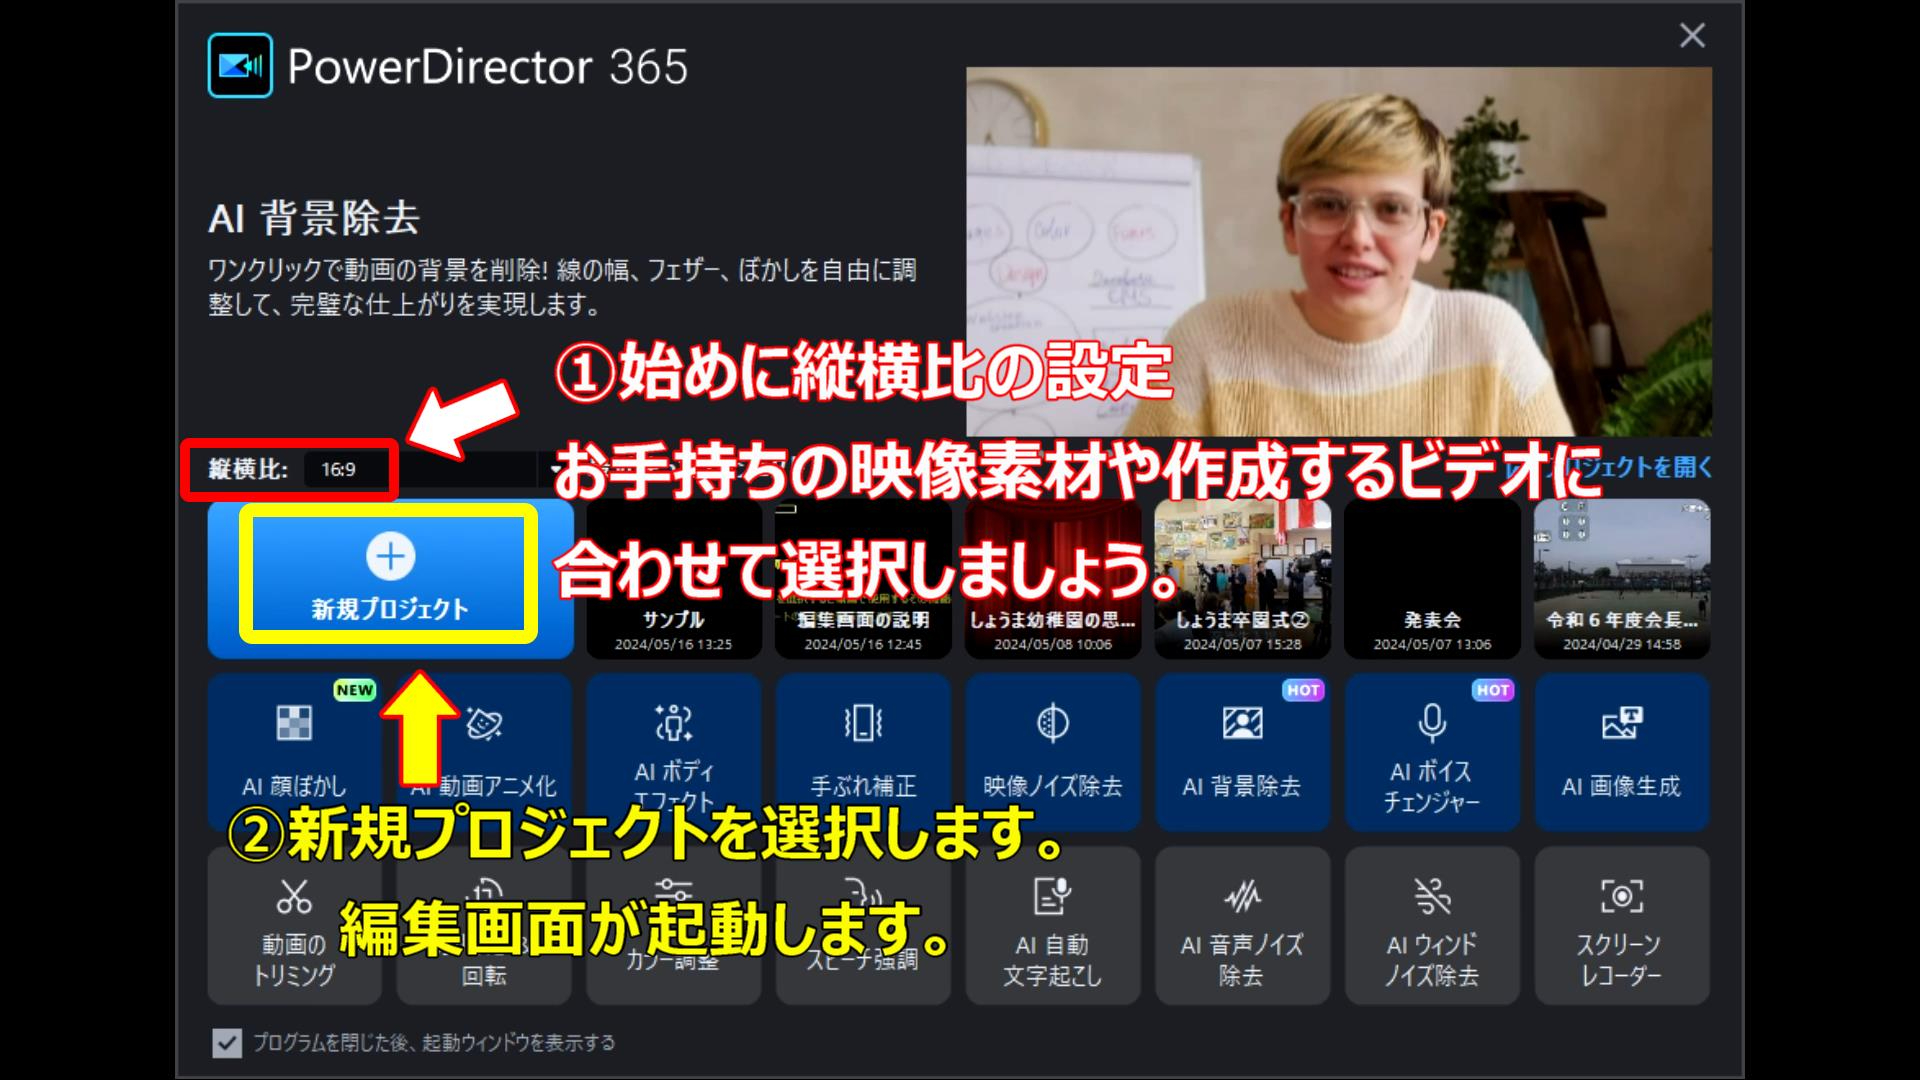Open the AI 画像生成 image generator
The height and width of the screenshot is (1080, 1920).
coord(1622,752)
